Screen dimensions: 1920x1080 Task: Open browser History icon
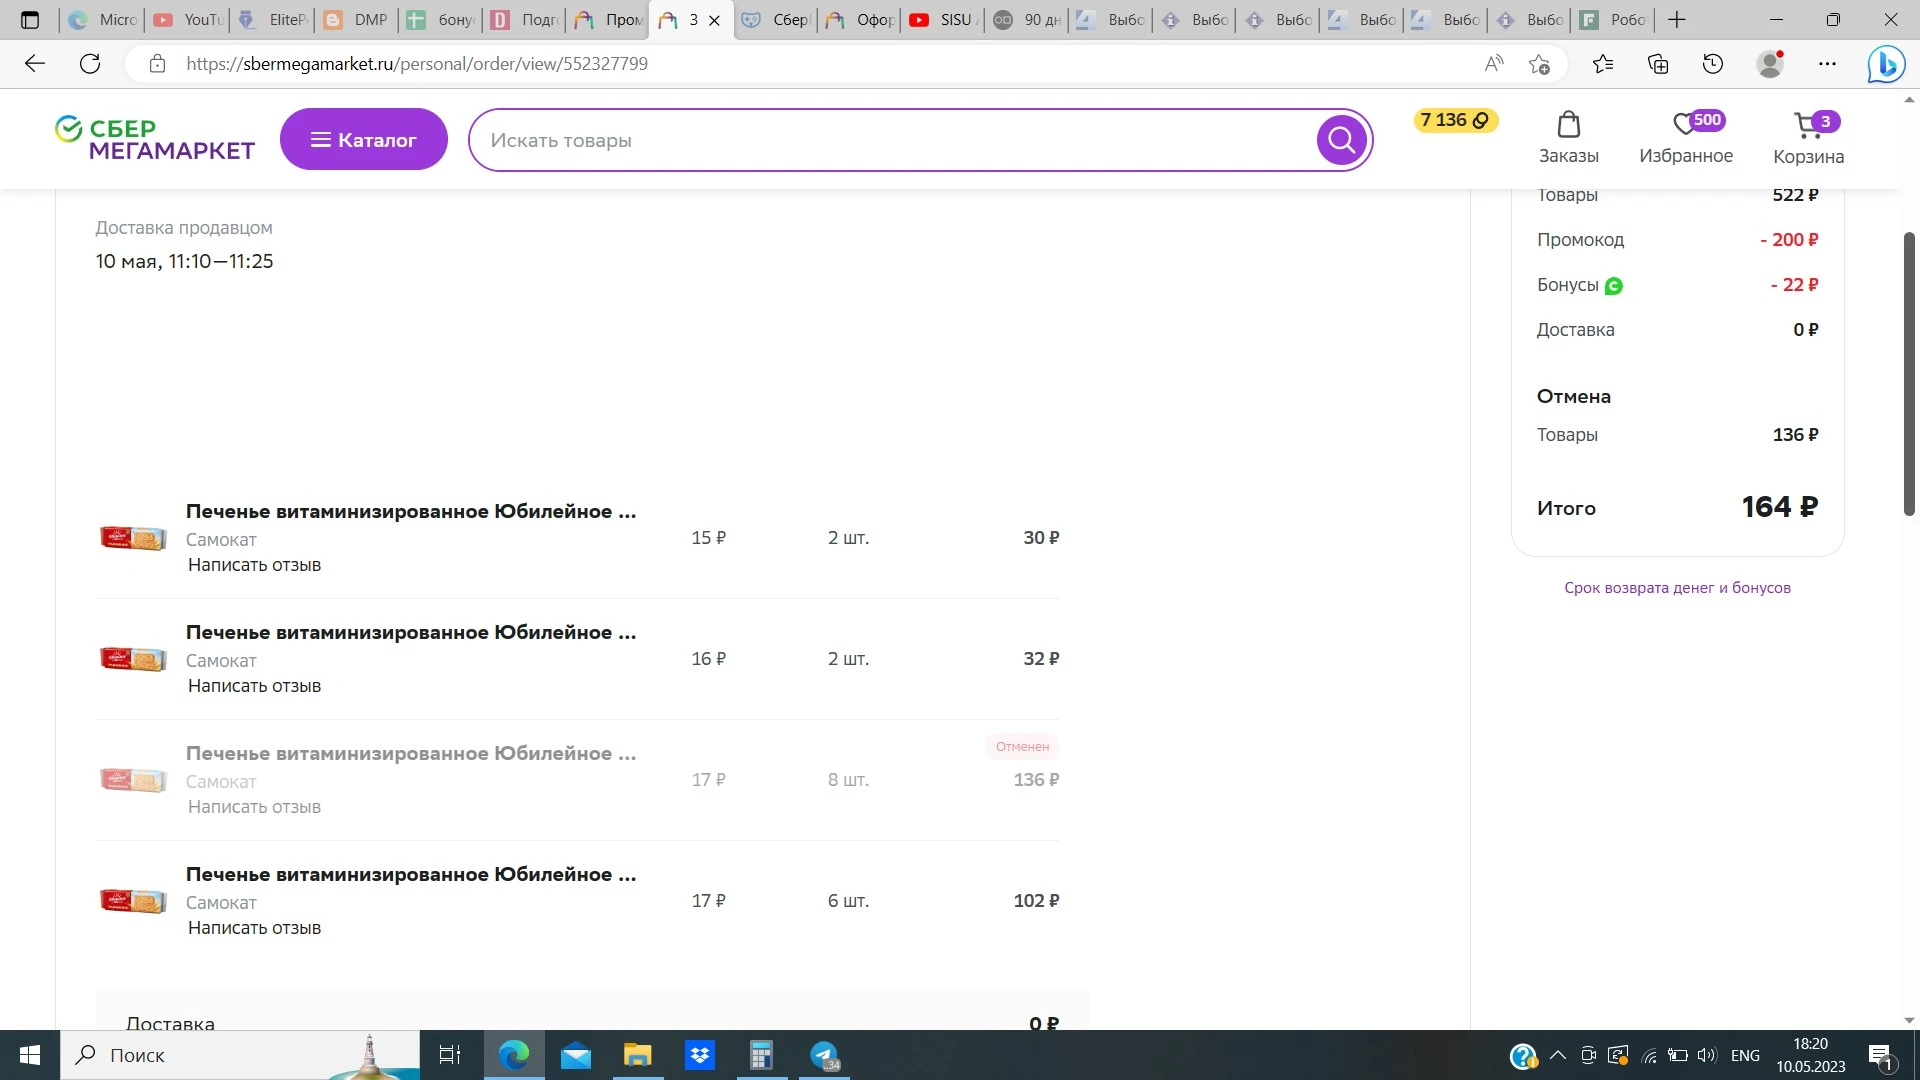coord(1713,64)
